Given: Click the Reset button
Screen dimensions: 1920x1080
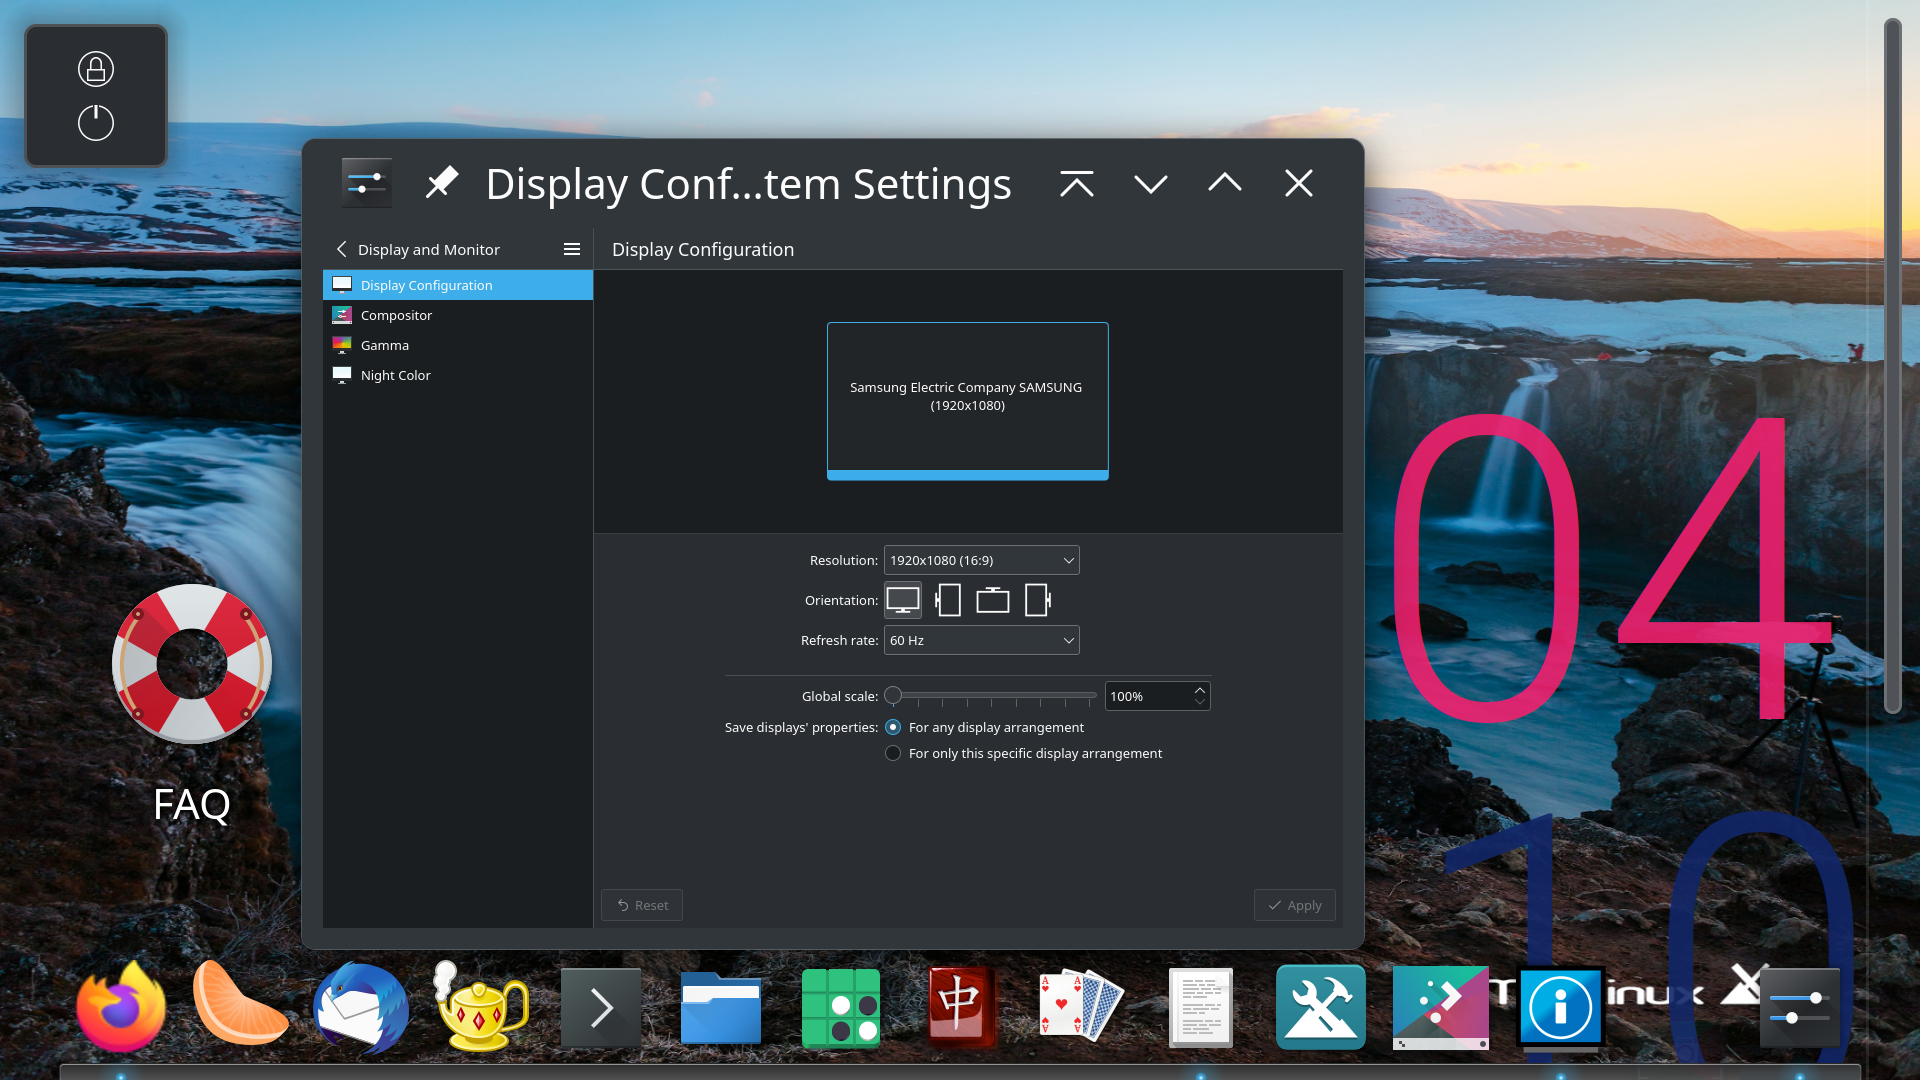Looking at the screenshot, I should 642,905.
